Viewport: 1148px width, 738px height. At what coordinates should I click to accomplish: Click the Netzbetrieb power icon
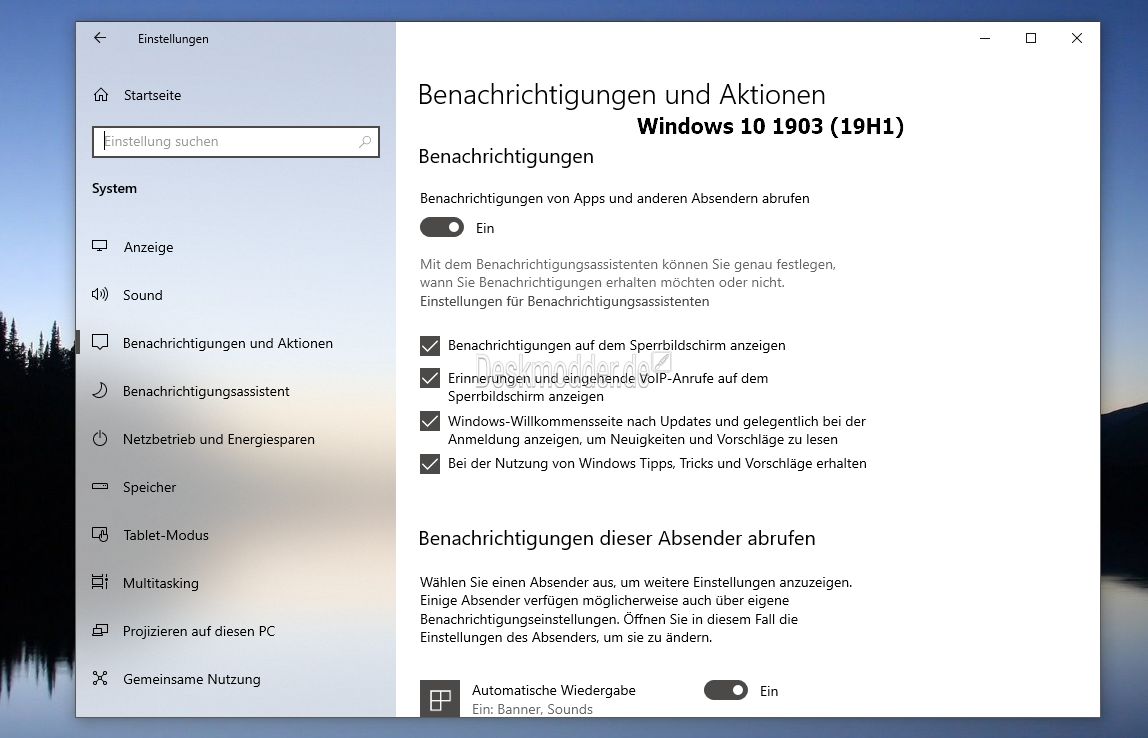100,439
